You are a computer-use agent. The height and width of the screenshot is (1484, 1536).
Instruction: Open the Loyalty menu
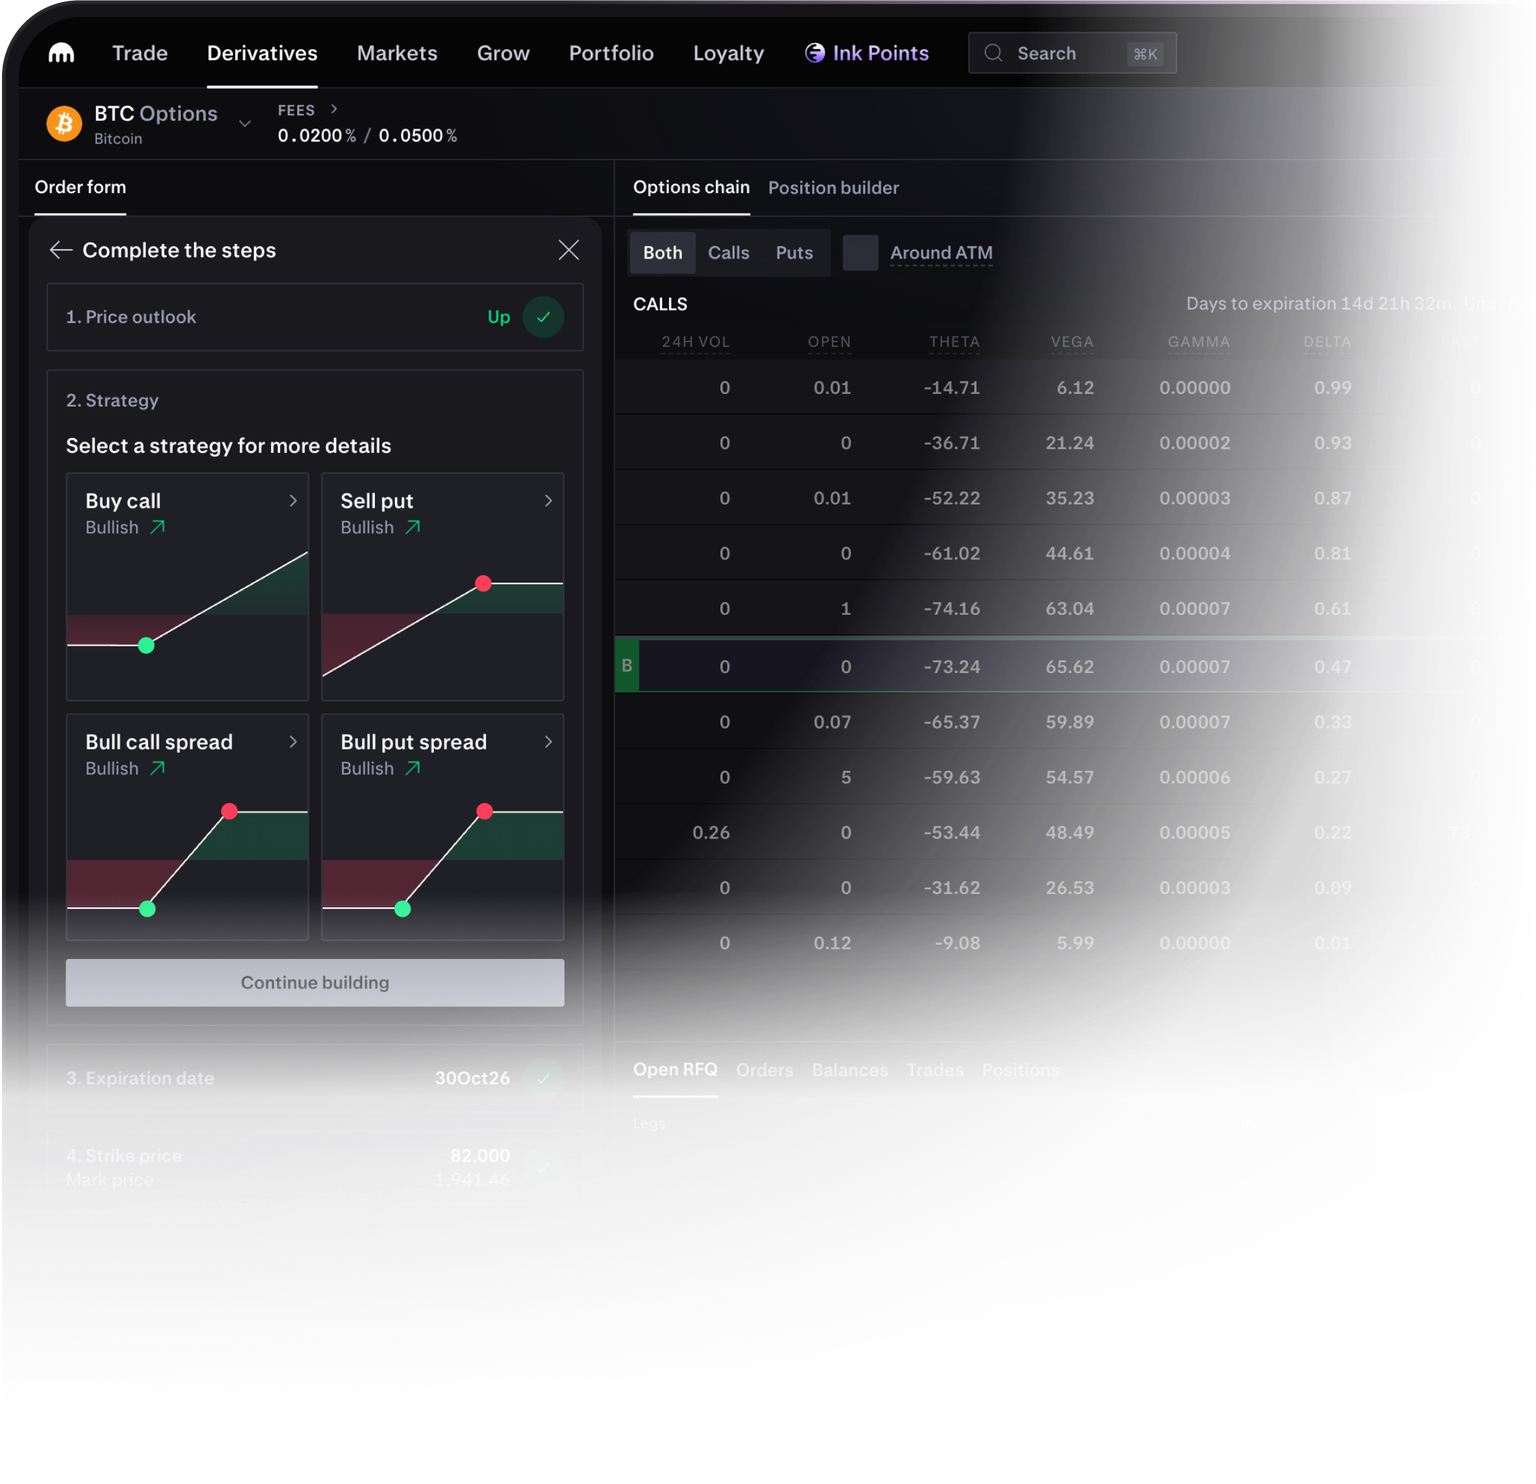click(728, 53)
